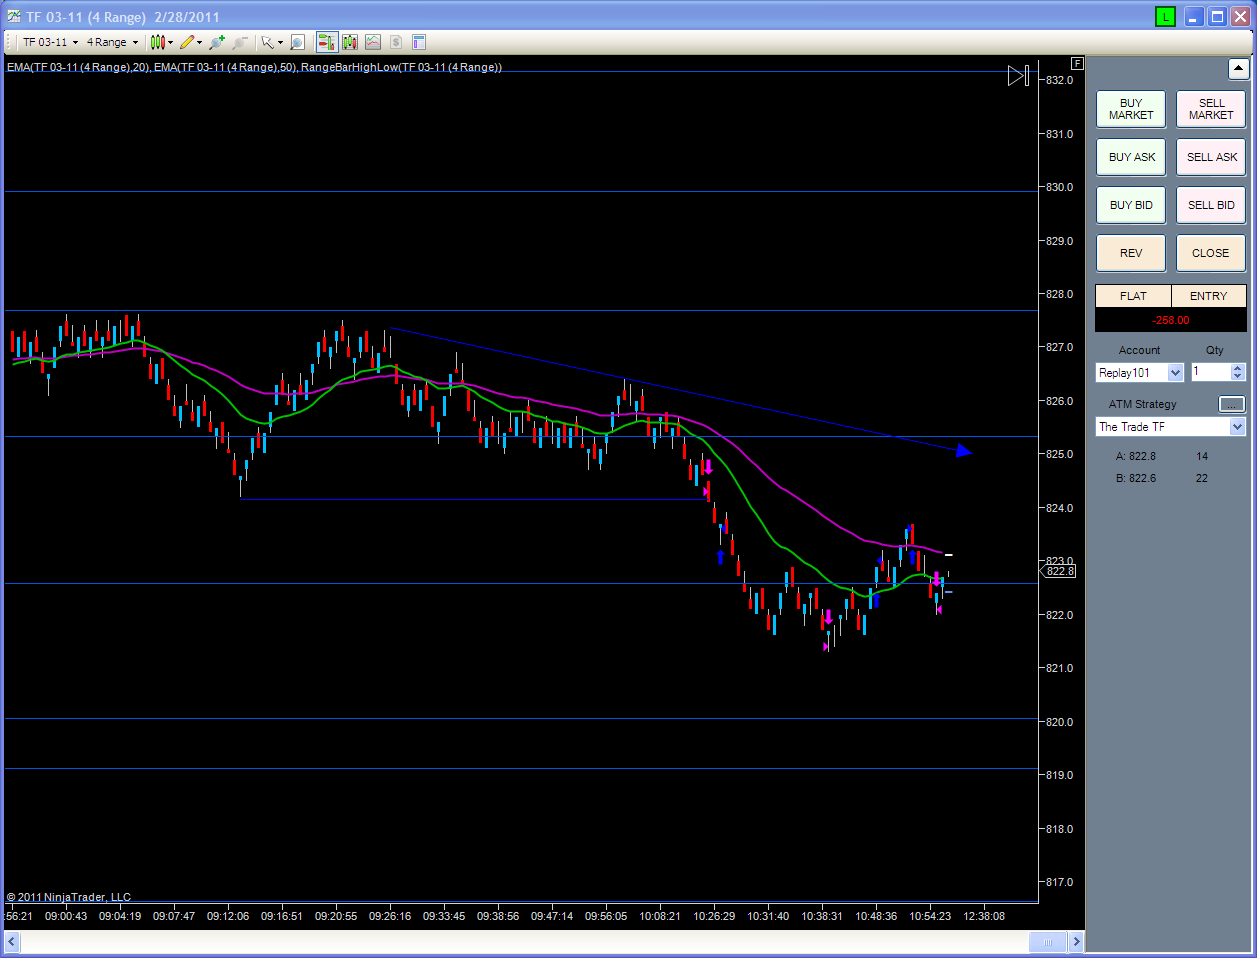Click the BUY BID button
This screenshot has width=1257, height=958.
[1131, 205]
